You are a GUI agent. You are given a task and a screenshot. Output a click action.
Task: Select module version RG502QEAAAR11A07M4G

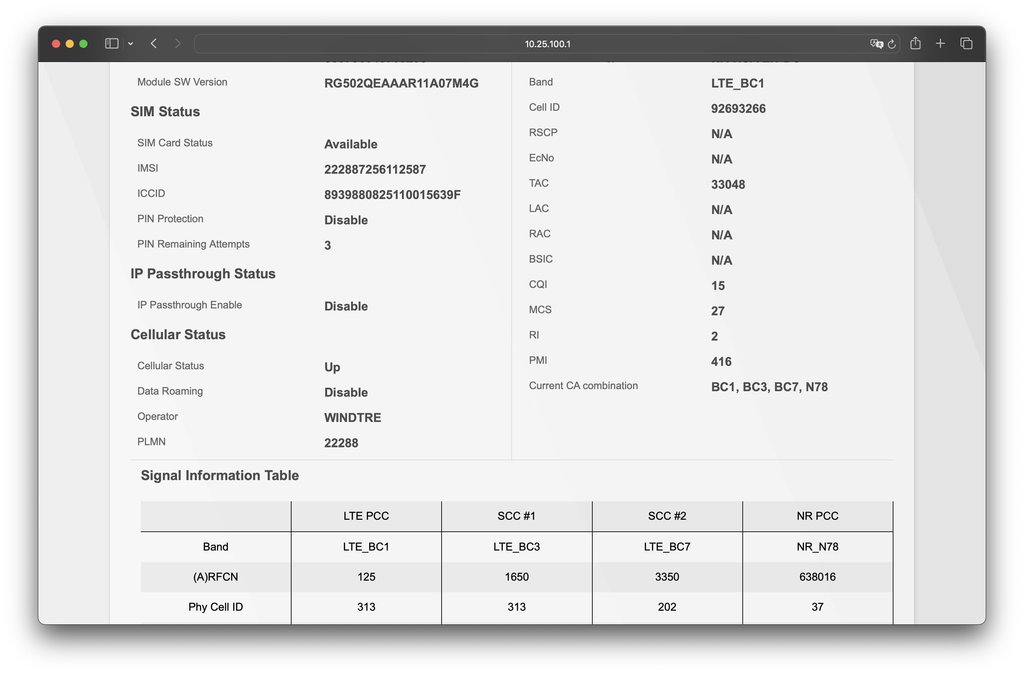(401, 83)
